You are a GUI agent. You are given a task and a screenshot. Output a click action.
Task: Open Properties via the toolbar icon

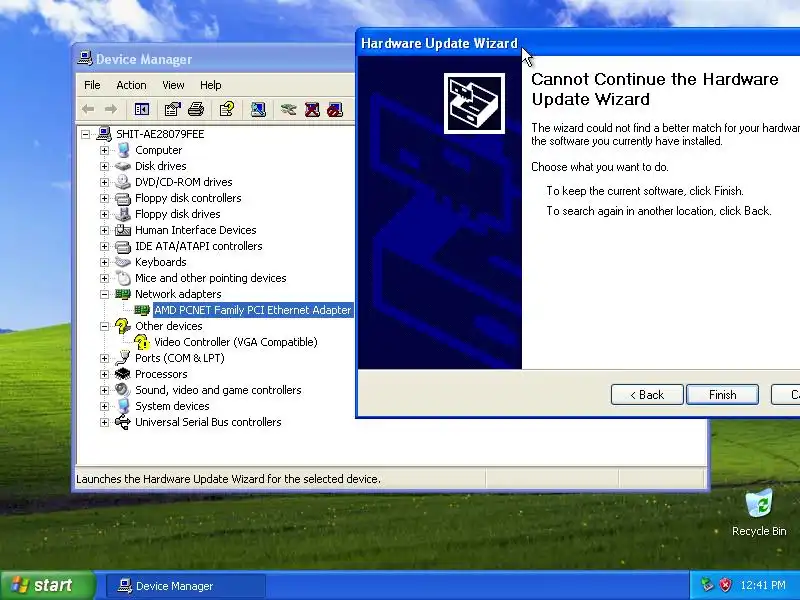click(173, 109)
